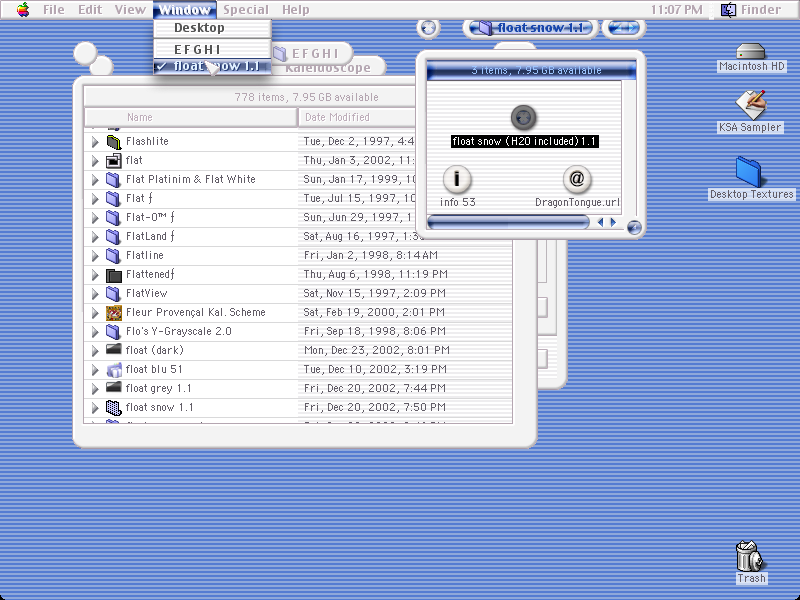Expand the flat item triangle
This screenshot has height=600, width=800.
coord(95,161)
